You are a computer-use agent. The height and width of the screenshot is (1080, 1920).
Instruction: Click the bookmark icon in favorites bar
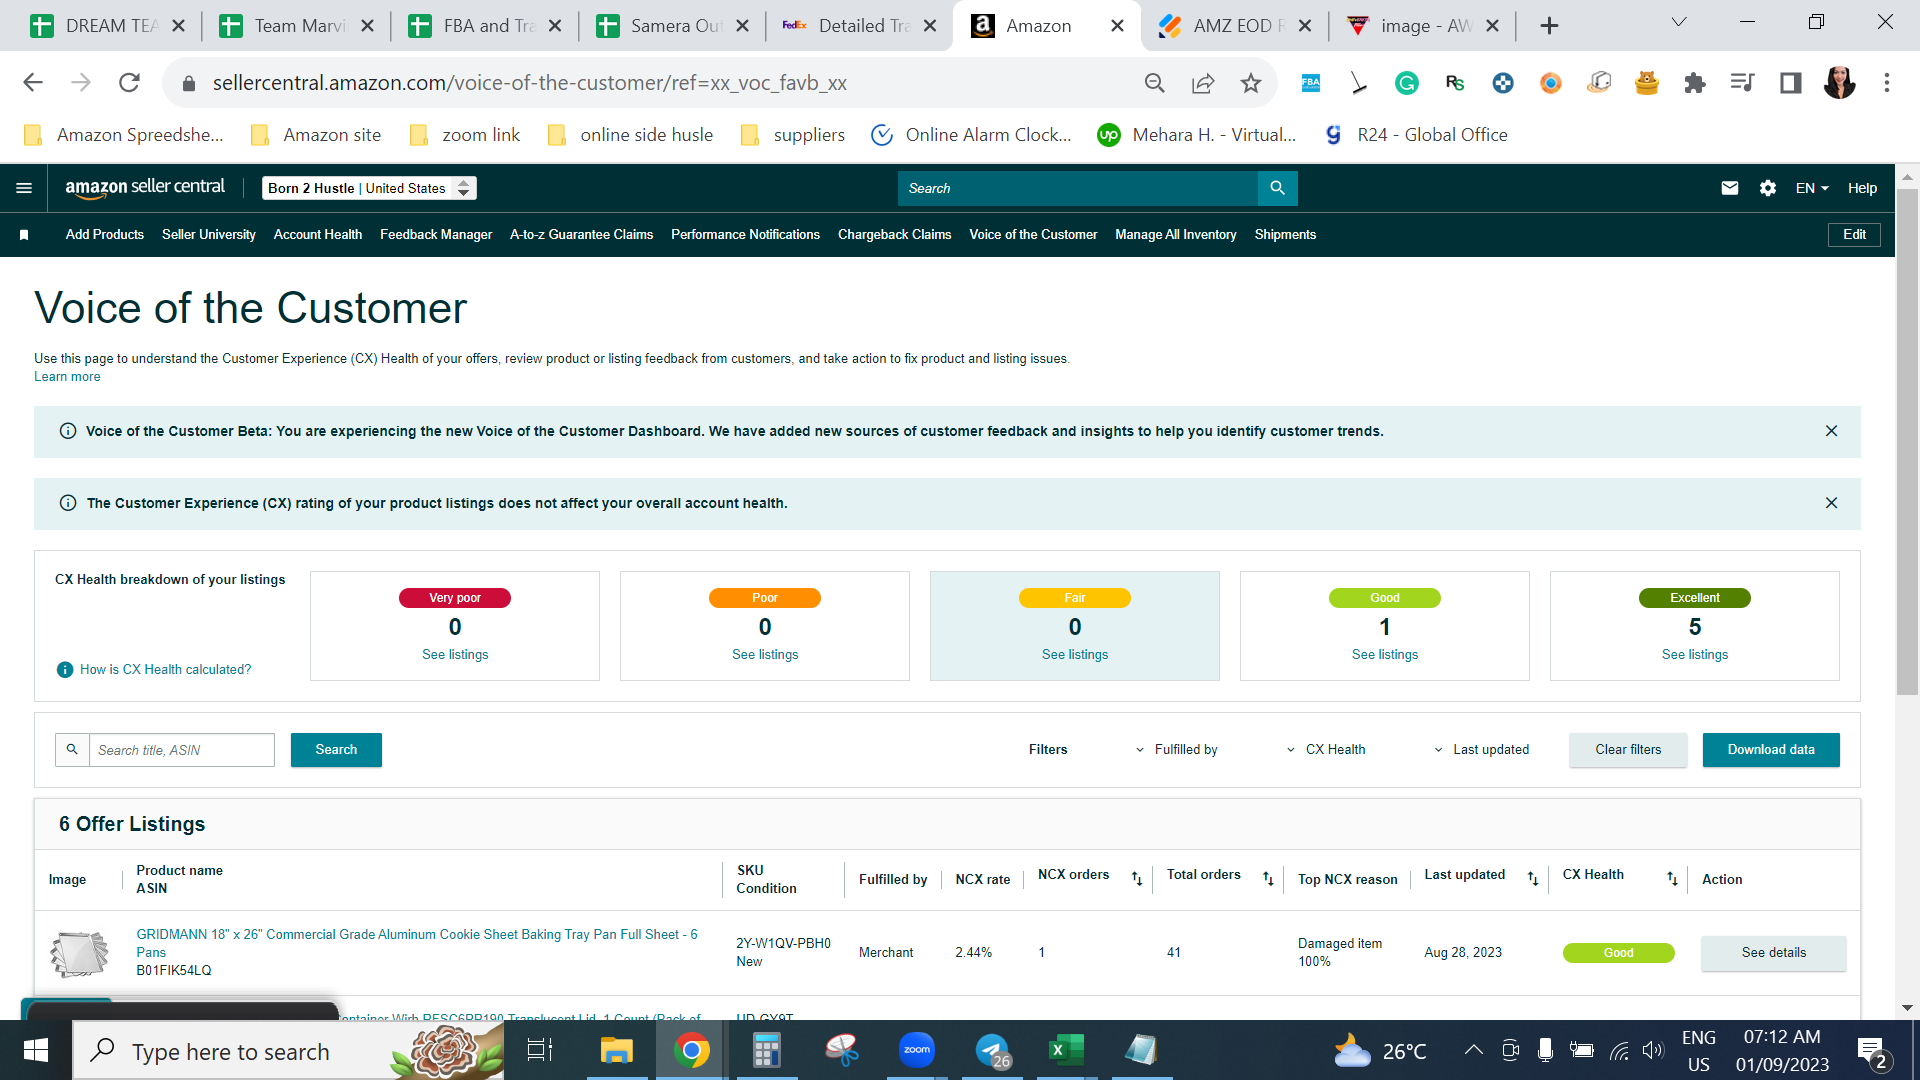[24, 235]
